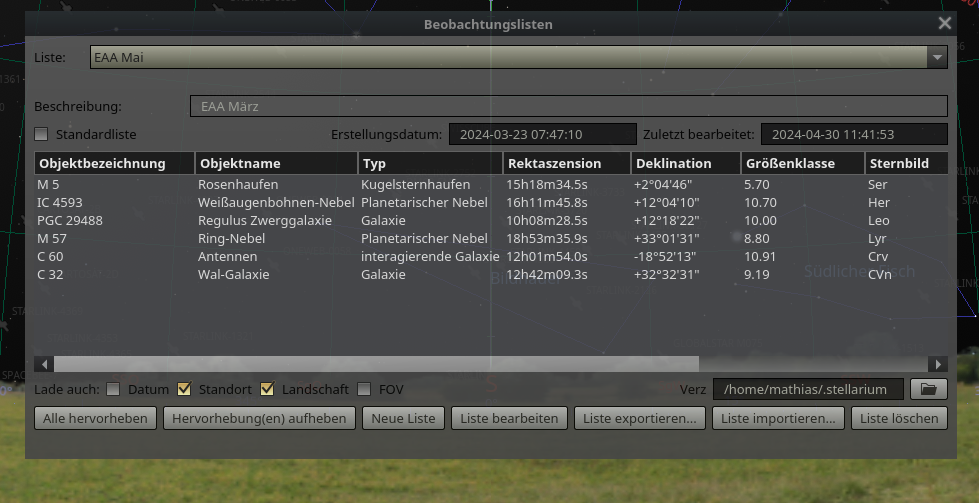Click the Lyr constellation cell
Screen dimensions: 979x503
click(x=877, y=238)
